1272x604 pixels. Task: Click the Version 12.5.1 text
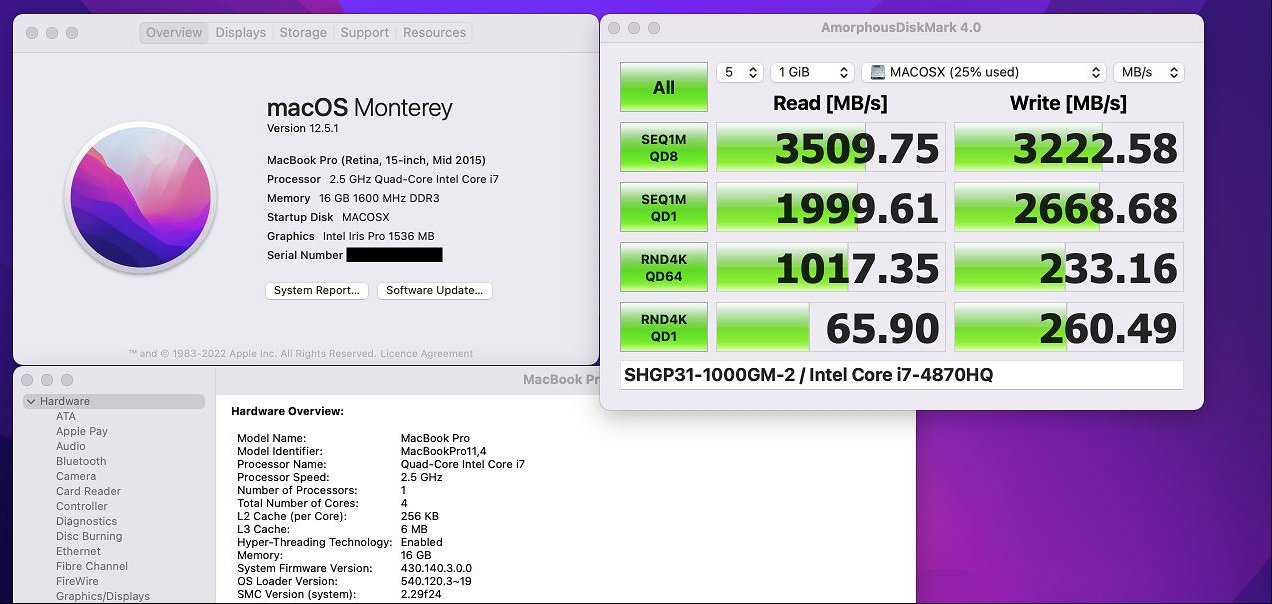(x=303, y=128)
